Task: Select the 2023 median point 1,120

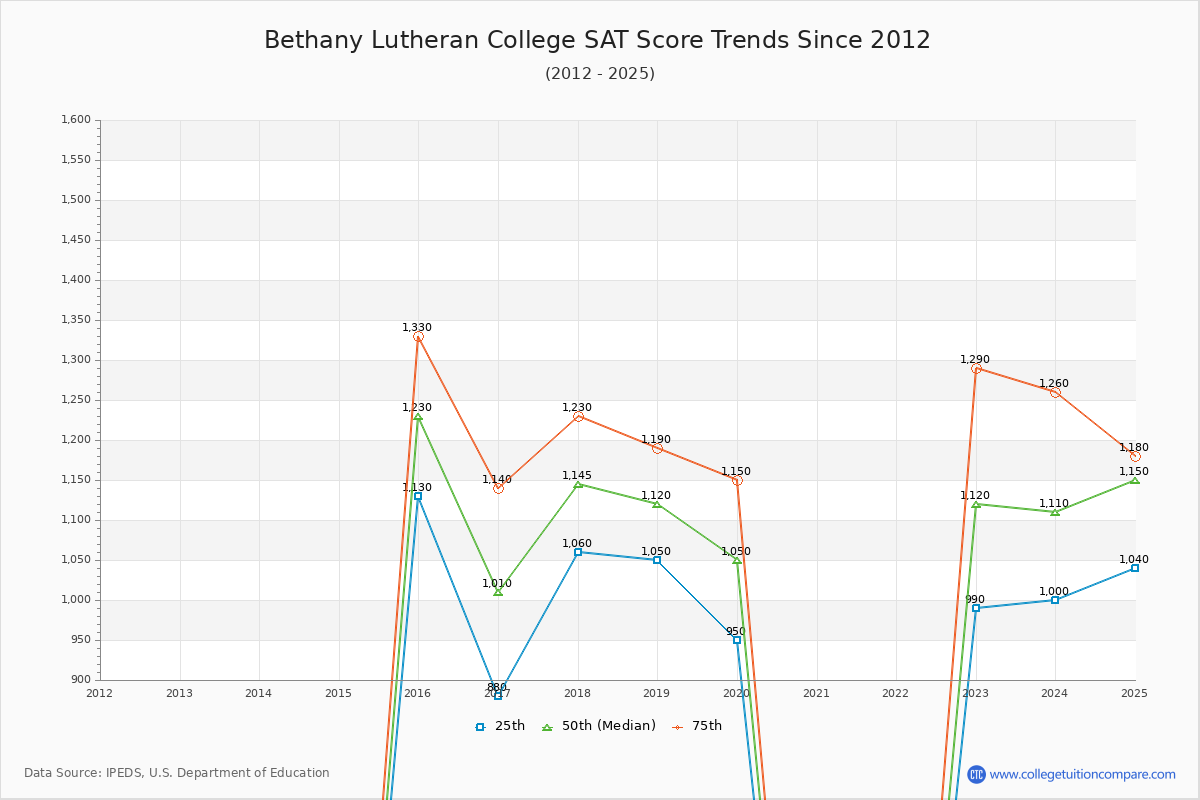Action: click(976, 504)
